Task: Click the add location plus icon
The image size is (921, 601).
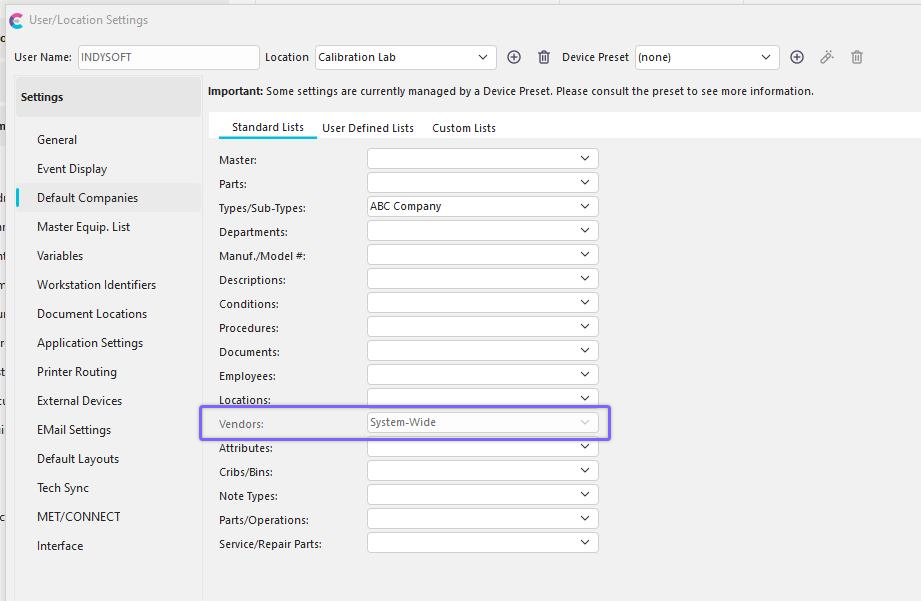Action: click(x=514, y=57)
